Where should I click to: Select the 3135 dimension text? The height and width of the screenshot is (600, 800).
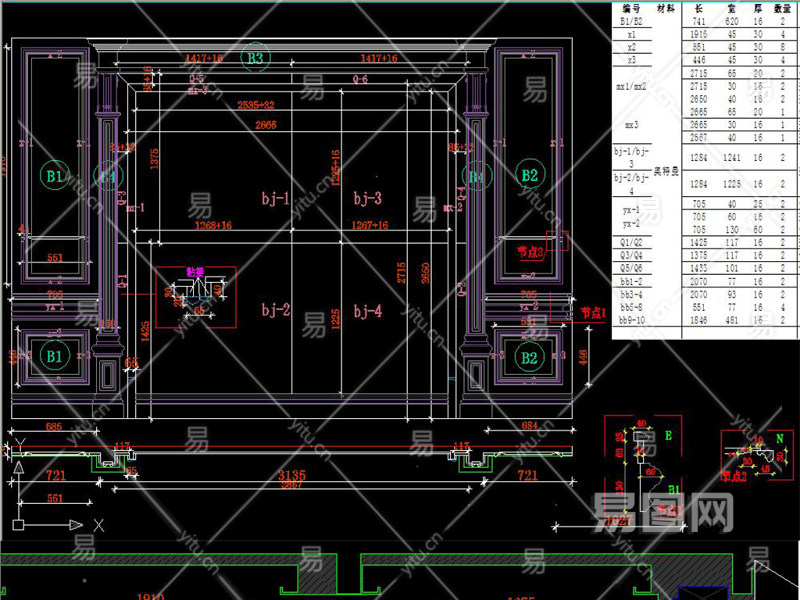point(291,475)
